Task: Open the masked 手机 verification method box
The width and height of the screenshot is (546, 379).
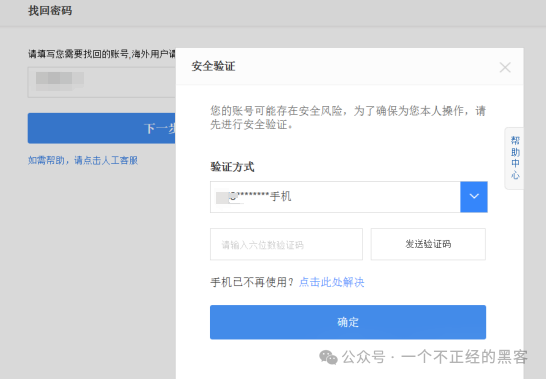Action: click(x=335, y=197)
